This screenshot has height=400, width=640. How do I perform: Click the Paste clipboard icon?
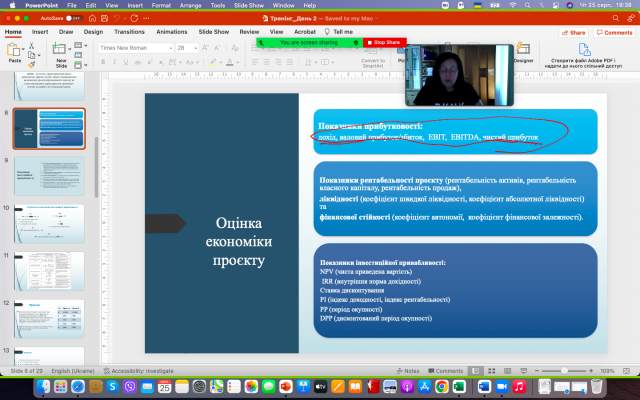click(x=14, y=50)
